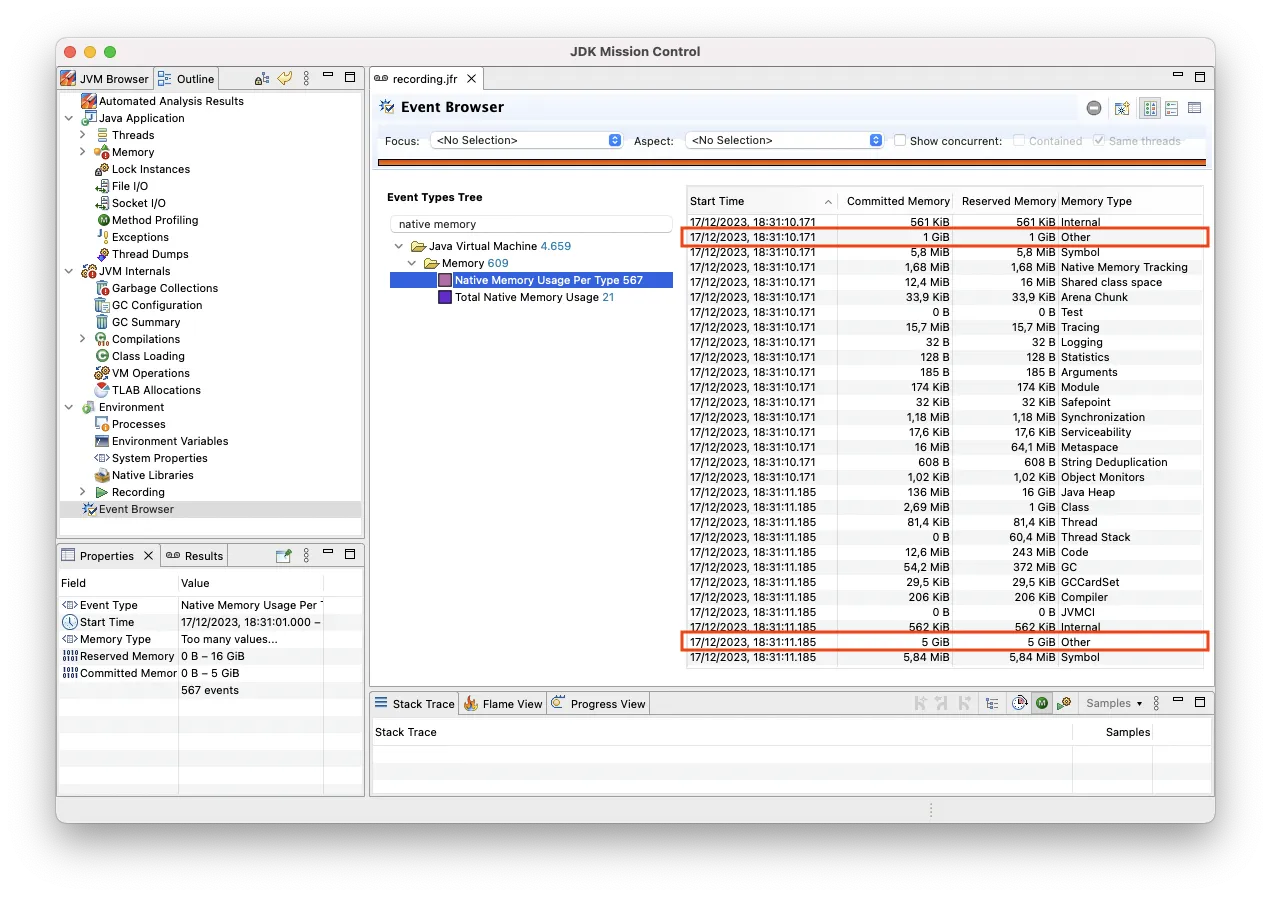Viewport: 1271px width, 897px height.
Task: Click the highlighted three-dot tree toggle in Event Browser toolbar
Action: click(x=1150, y=108)
